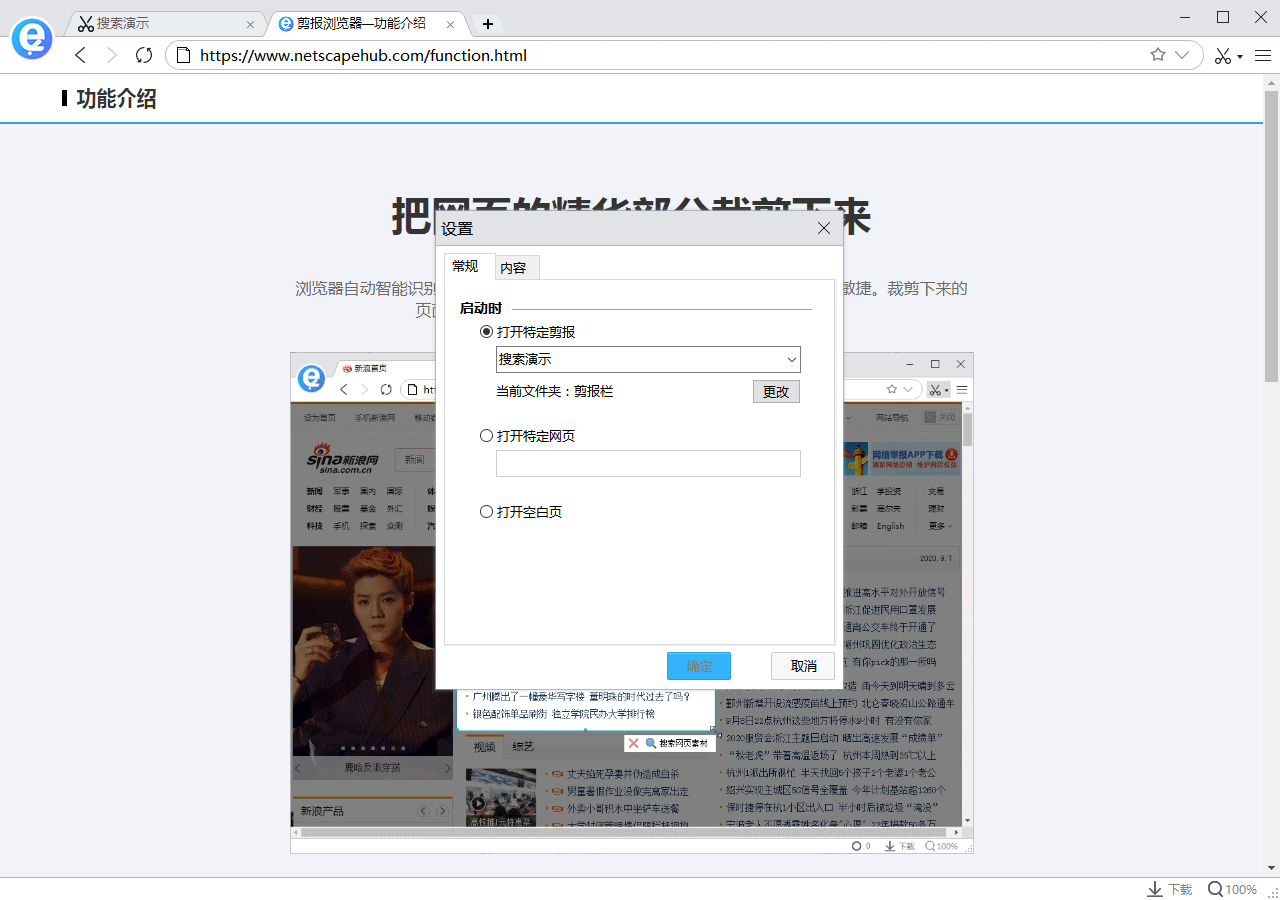The height and width of the screenshot is (900, 1280).
Task: Click the page vertical scrollbar thumb
Action: click(x=1271, y=236)
